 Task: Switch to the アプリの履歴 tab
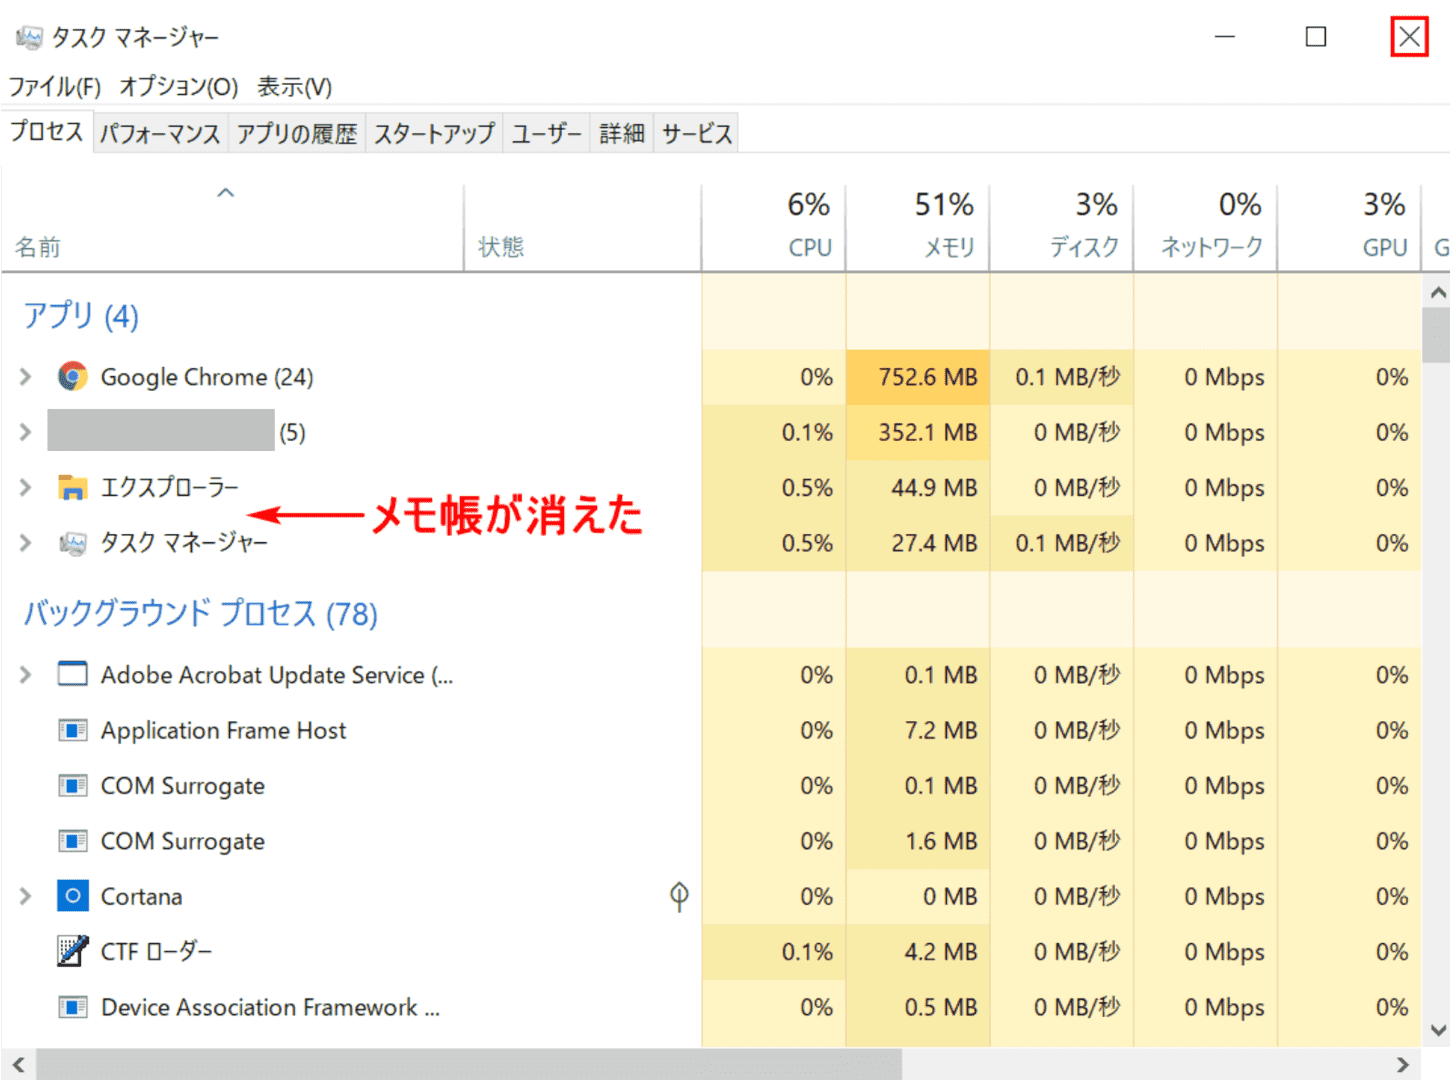(x=297, y=133)
